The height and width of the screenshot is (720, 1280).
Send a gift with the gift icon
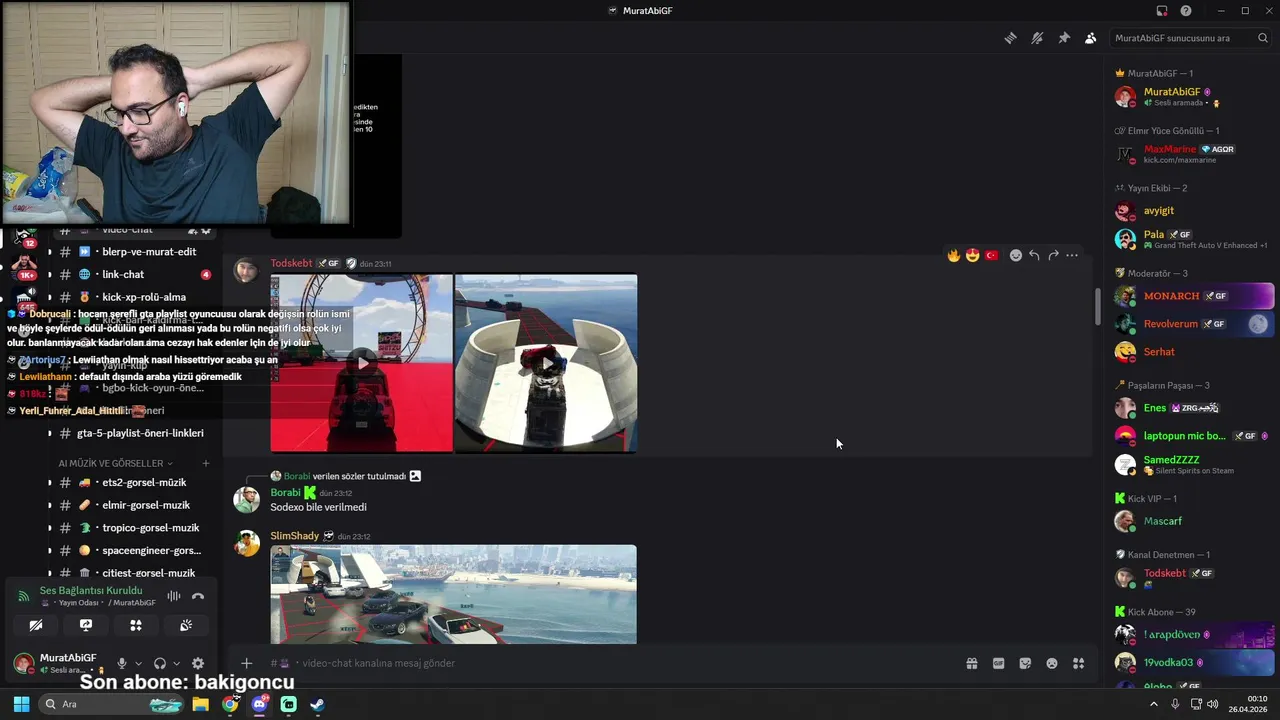[x=971, y=663]
